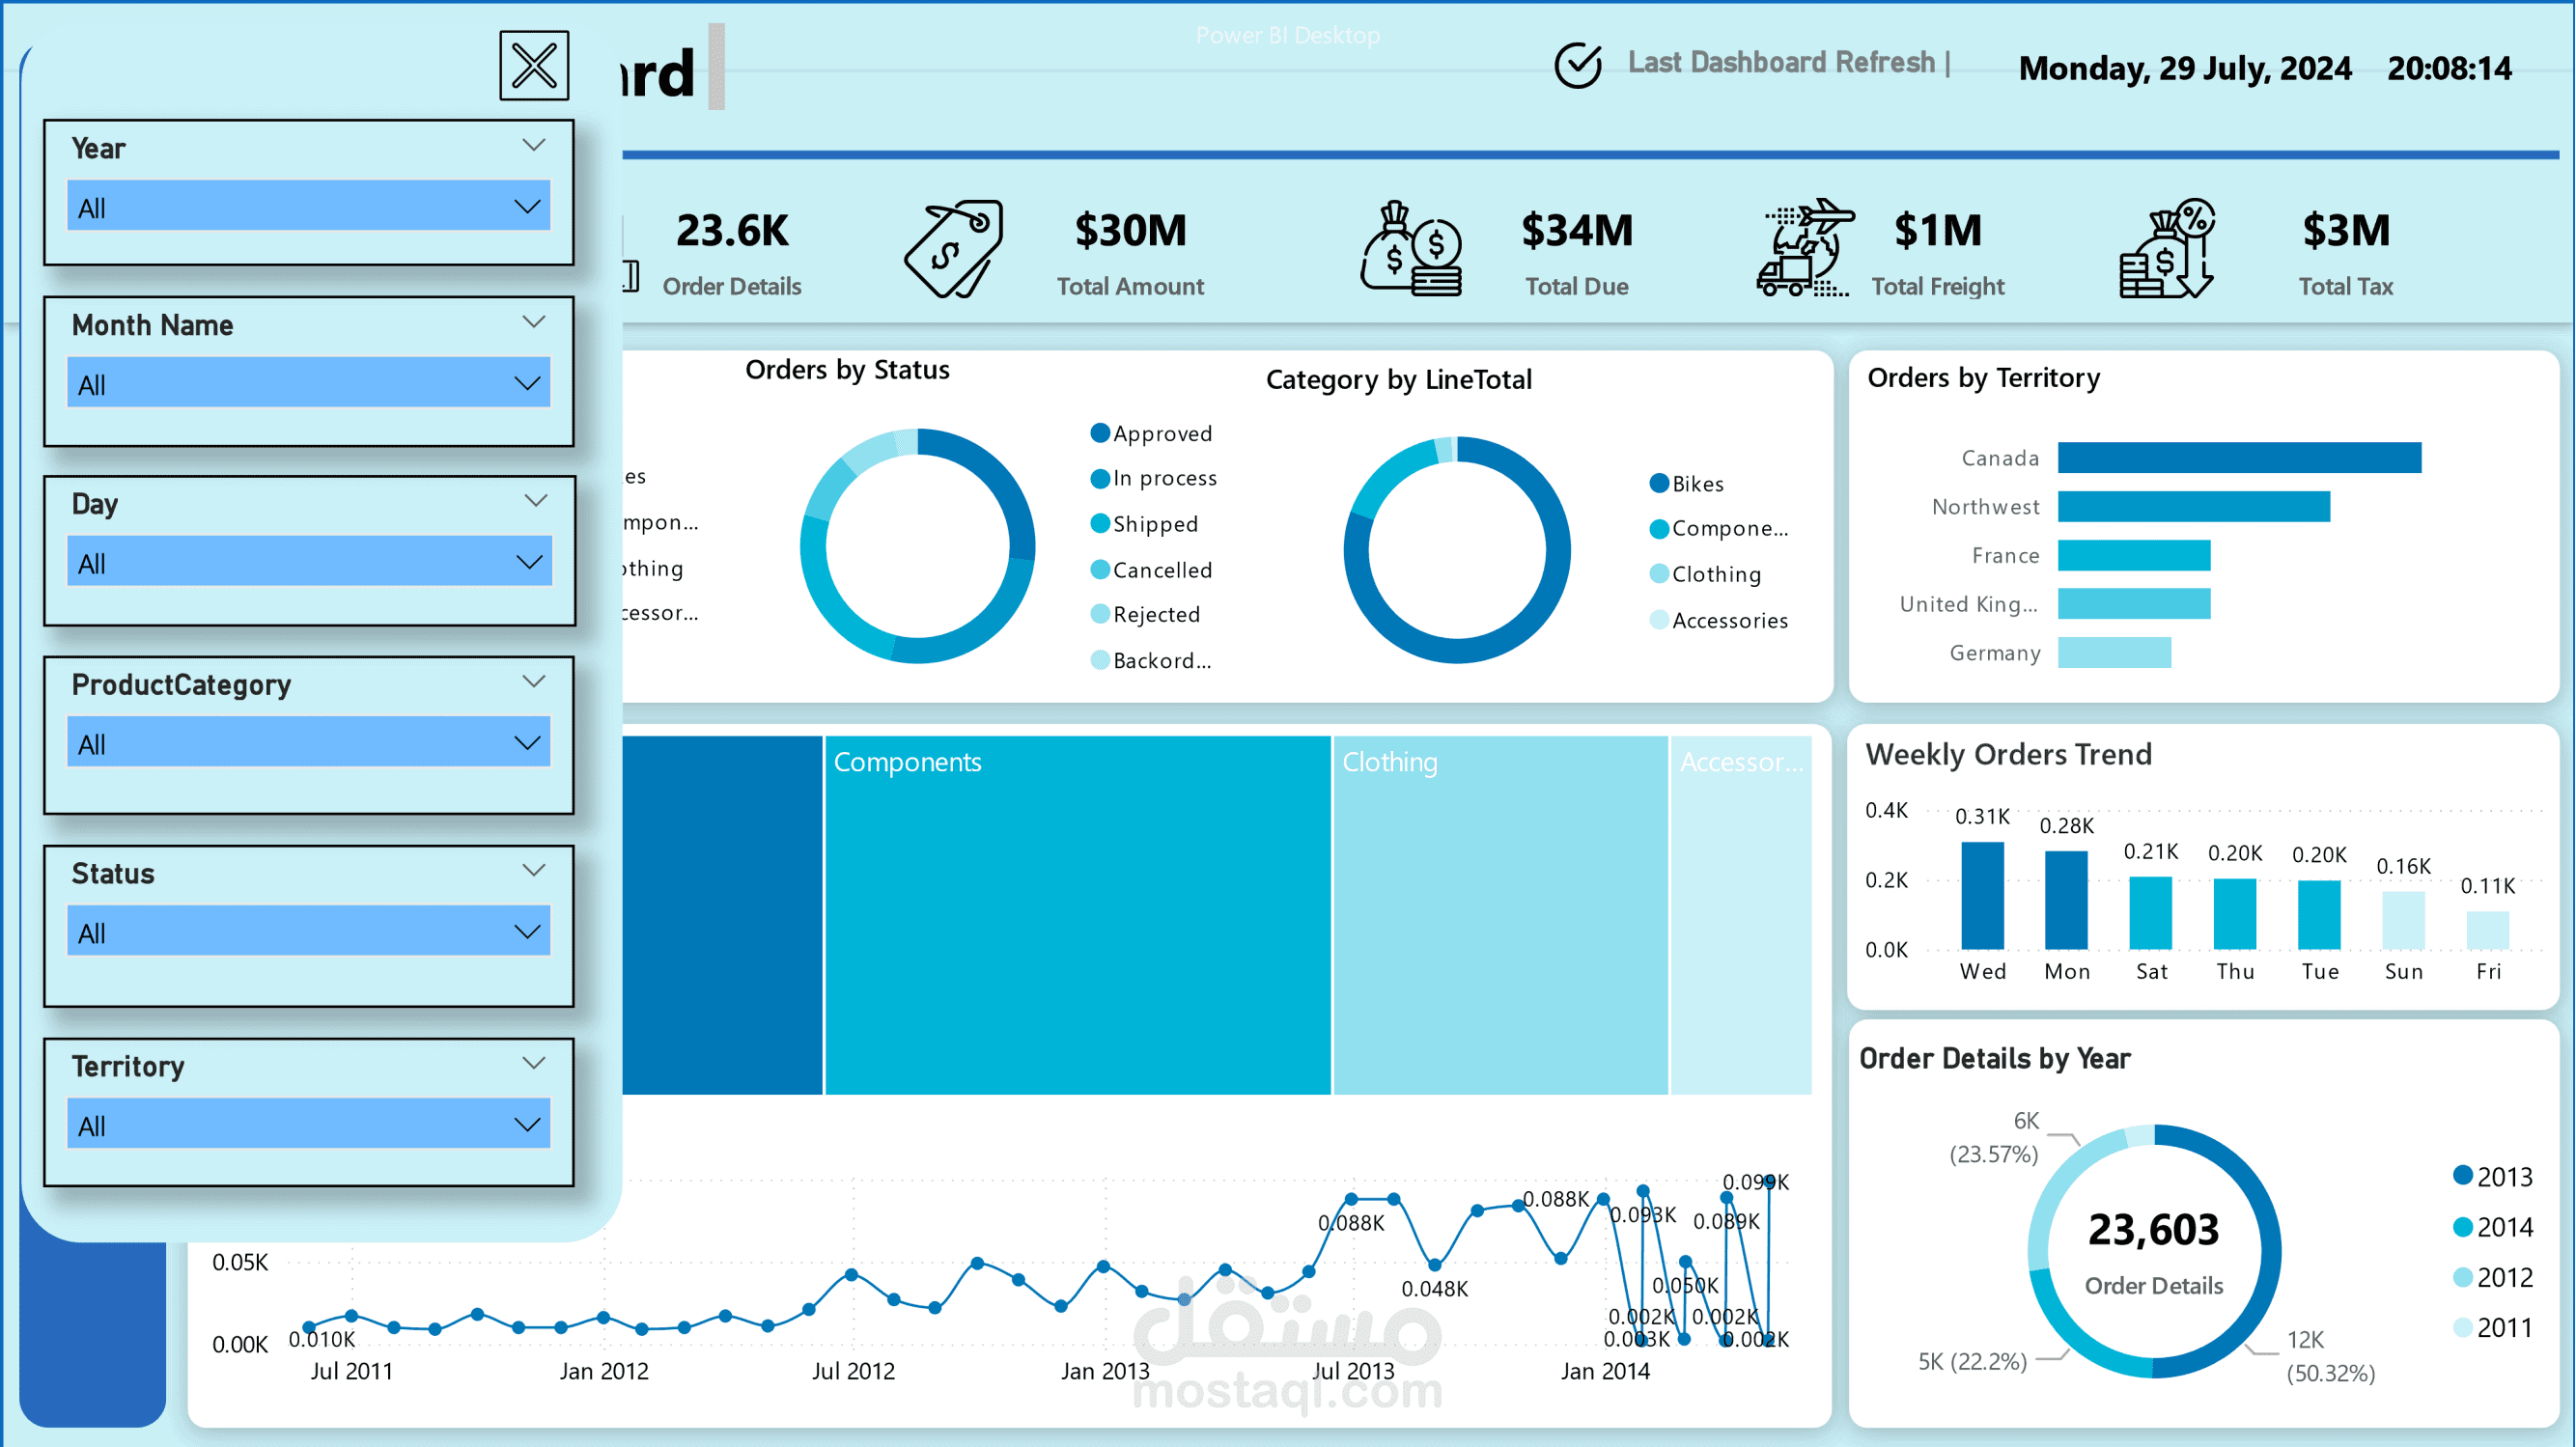Click the Total Amount price tag icon
The width and height of the screenshot is (2576, 1447).
click(953, 248)
